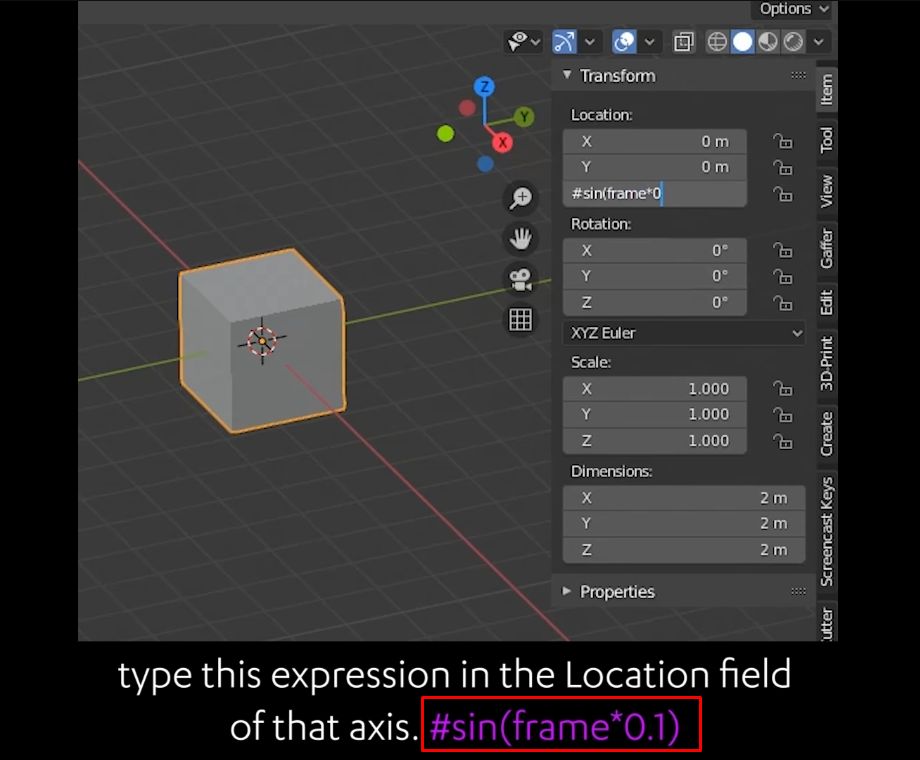The height and width of the screenshot is (760, 920).
Task: Click the 3D cursor at cube center
Action: point(262,340)
